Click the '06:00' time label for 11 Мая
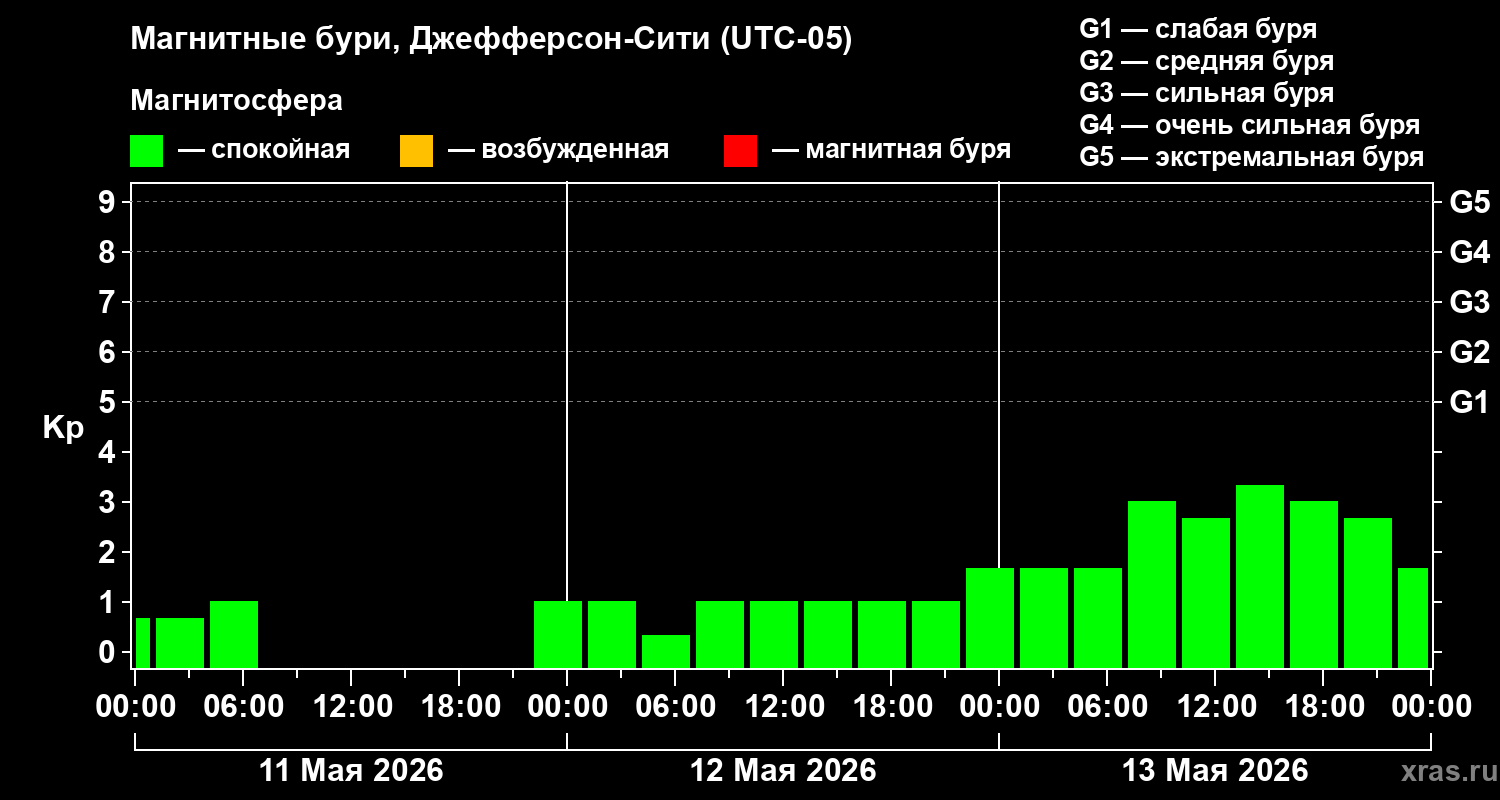Image resolution: width=1500 pixels, height=800 pixels. [x=243, y=707]
